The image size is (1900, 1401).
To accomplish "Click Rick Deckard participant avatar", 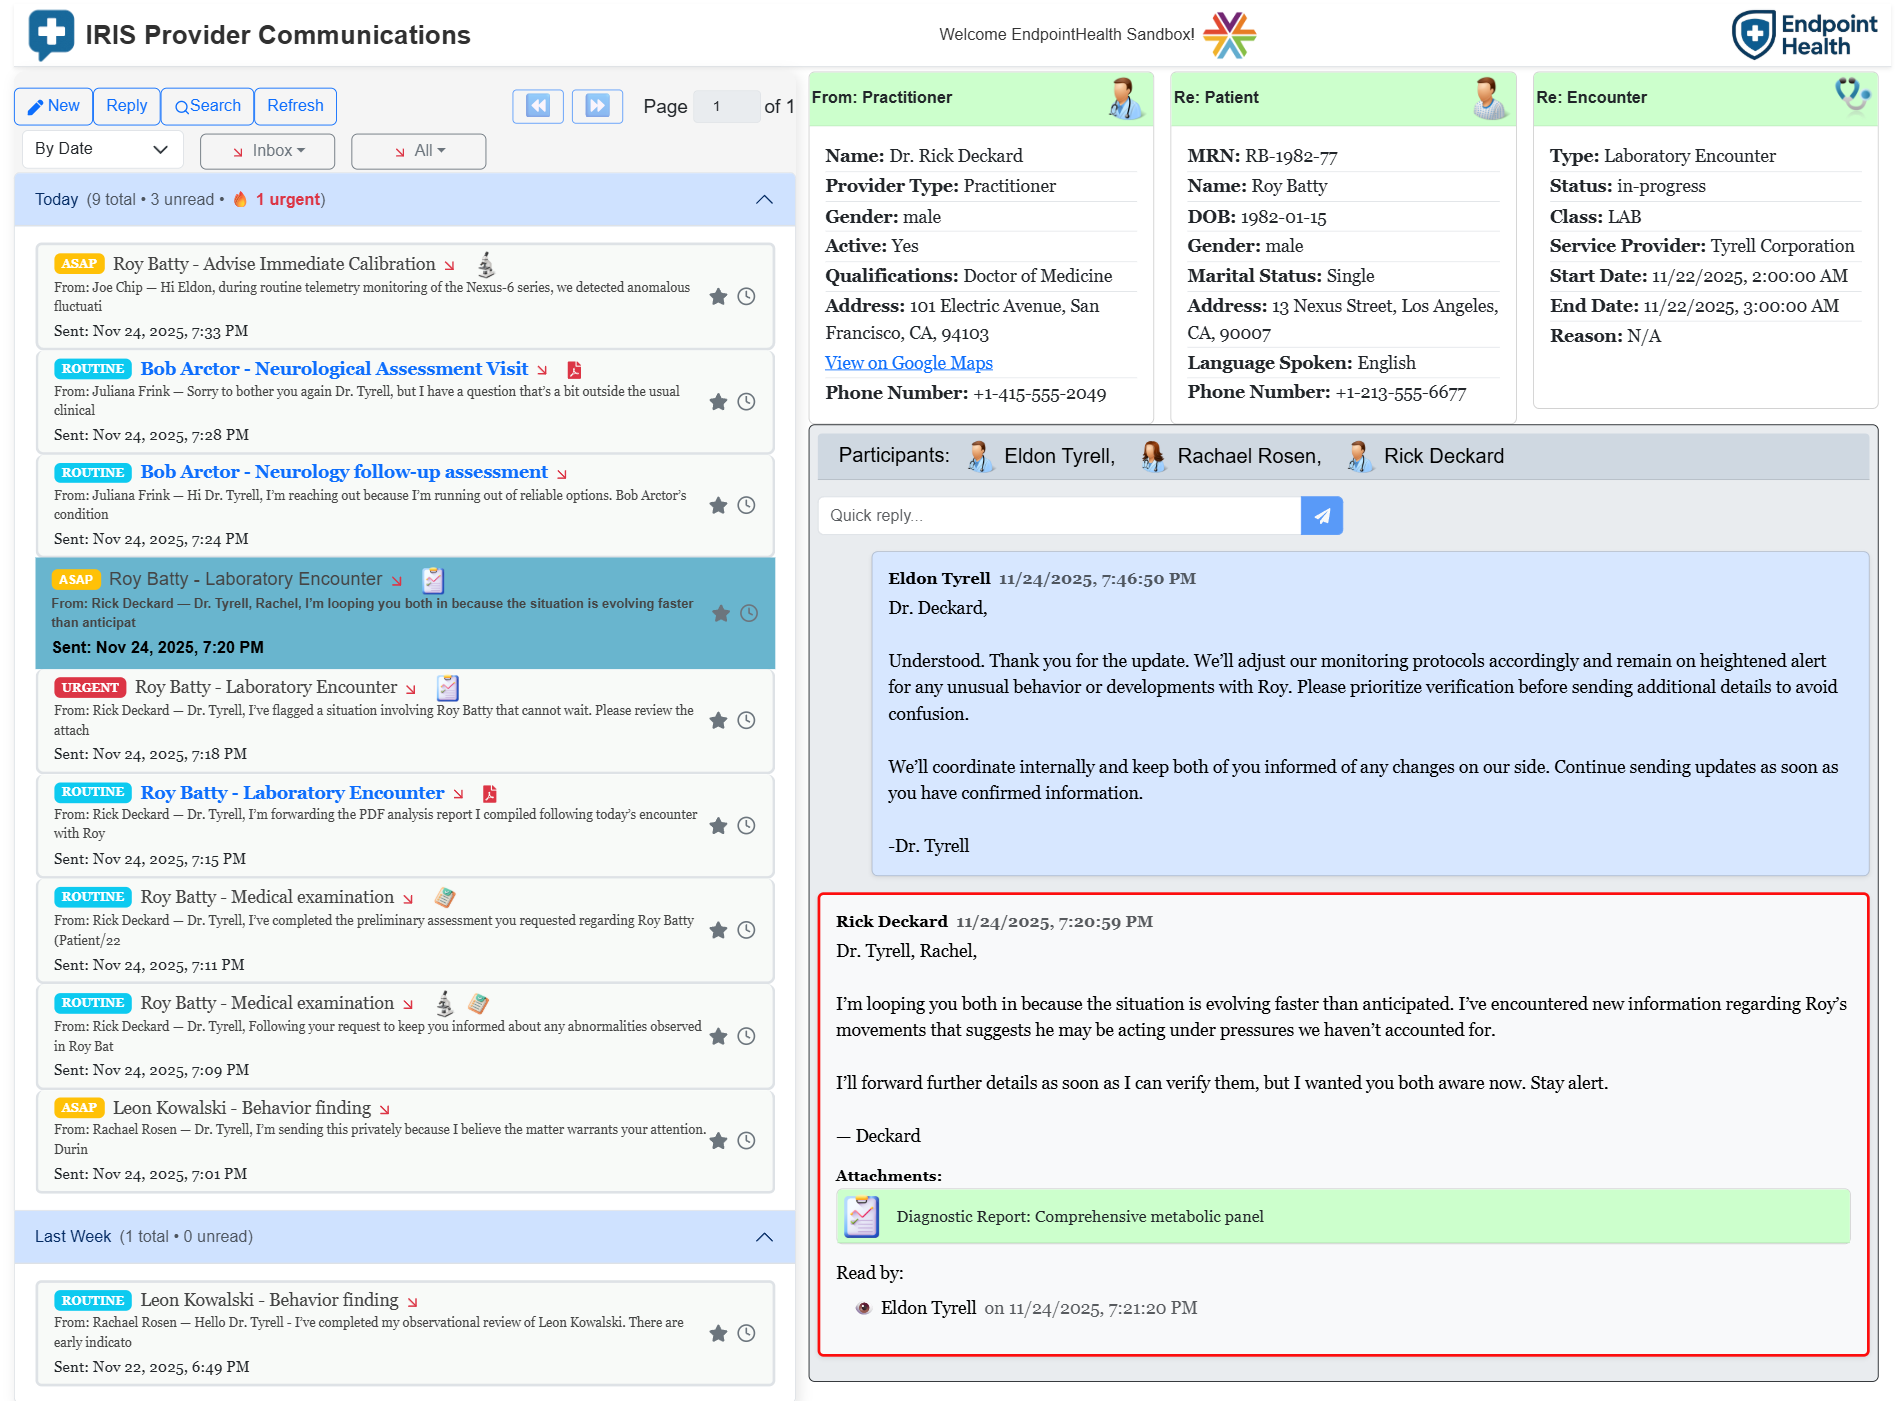I will [x=1359, y=456].
